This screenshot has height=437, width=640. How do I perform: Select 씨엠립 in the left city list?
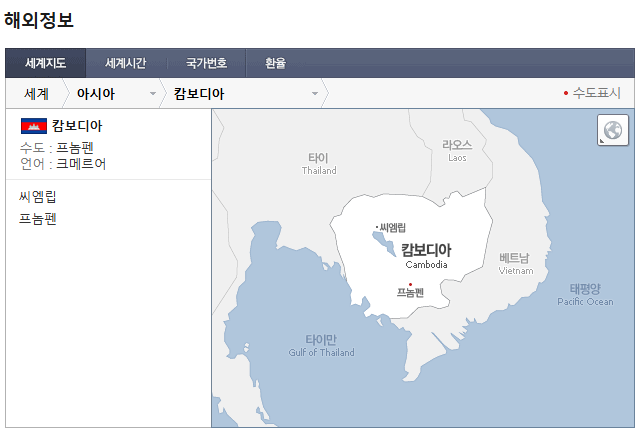[38, 196]
